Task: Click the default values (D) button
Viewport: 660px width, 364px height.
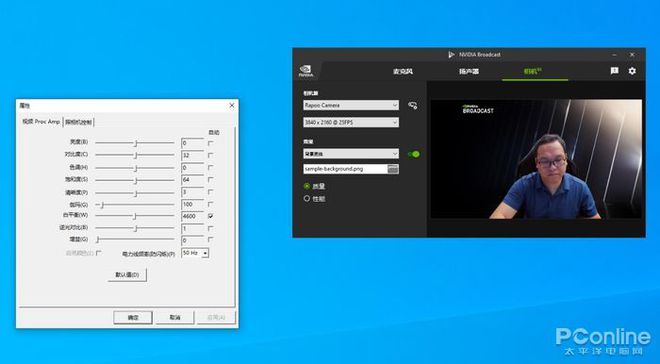Action: 127,275
